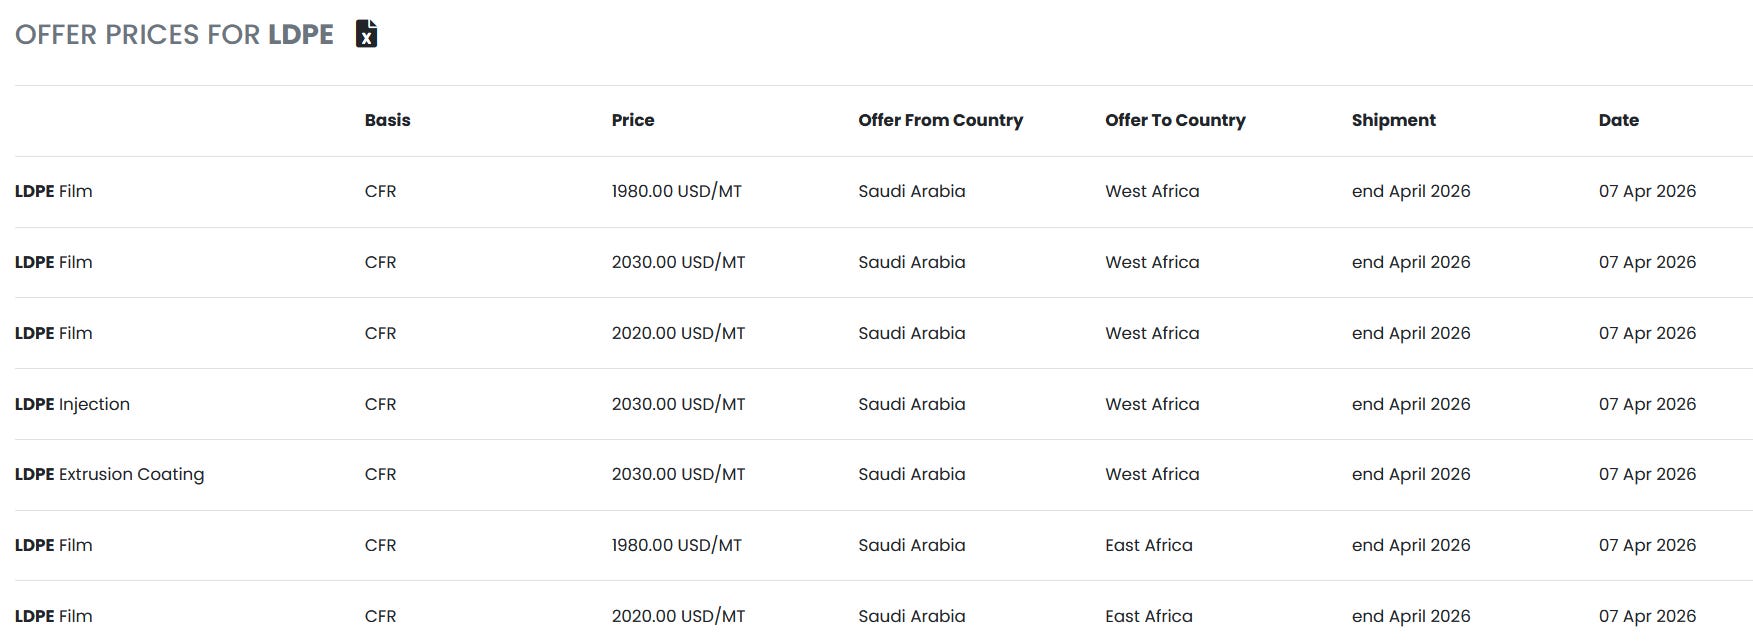Open the second LDPE Film row link

click(53, 262)
